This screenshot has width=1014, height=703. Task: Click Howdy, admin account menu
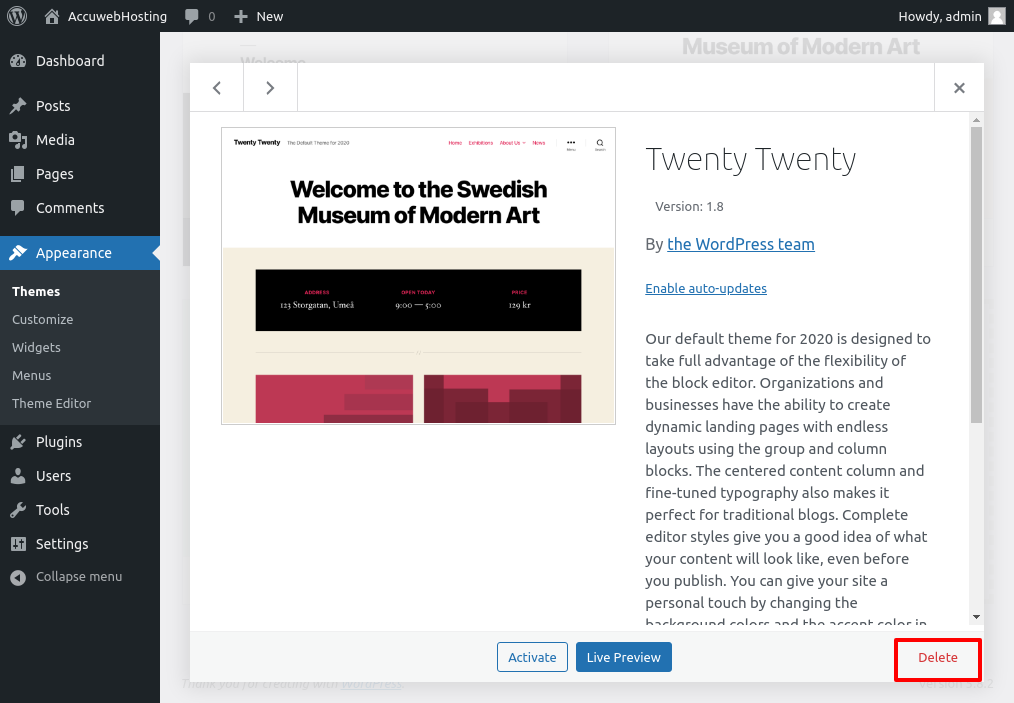tap(940, 16)
